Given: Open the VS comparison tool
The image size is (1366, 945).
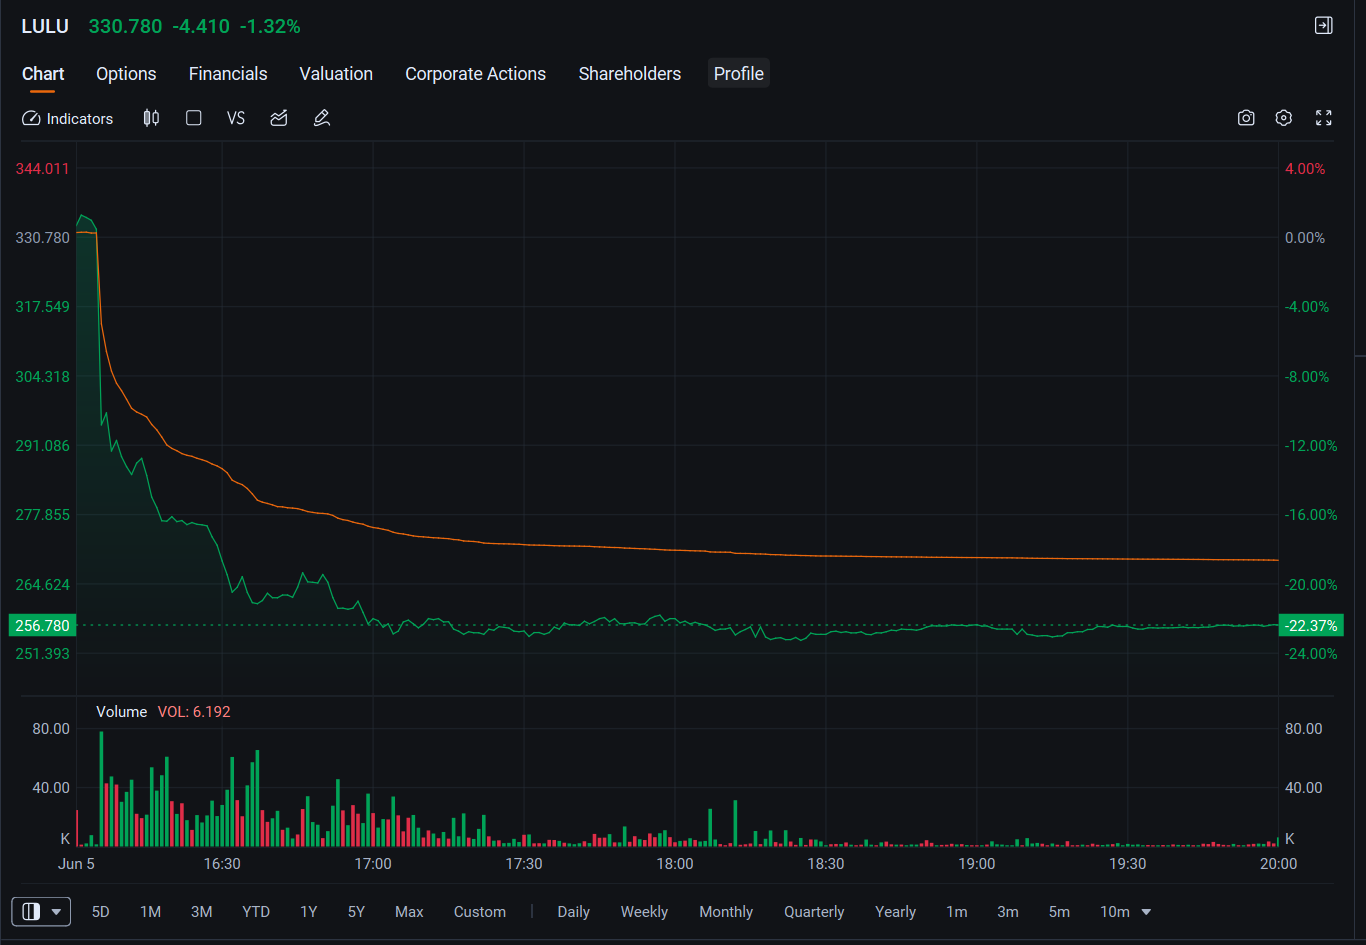Looking at the screenshot, I should tap(236, 118).
